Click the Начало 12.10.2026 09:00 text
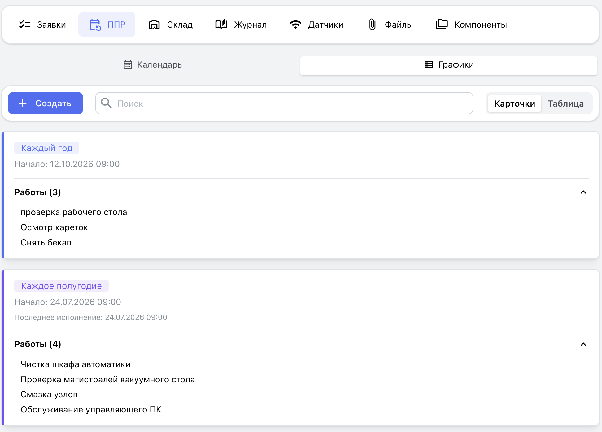602x432 pixels. coord(67,164)
